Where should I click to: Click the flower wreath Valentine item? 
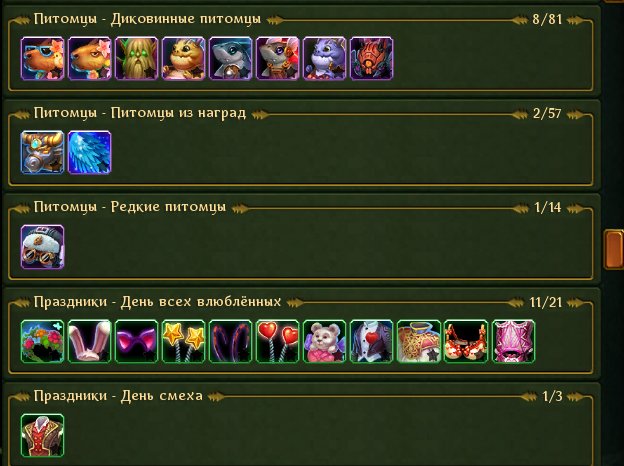pyautogui.click(x=42, y=341)
